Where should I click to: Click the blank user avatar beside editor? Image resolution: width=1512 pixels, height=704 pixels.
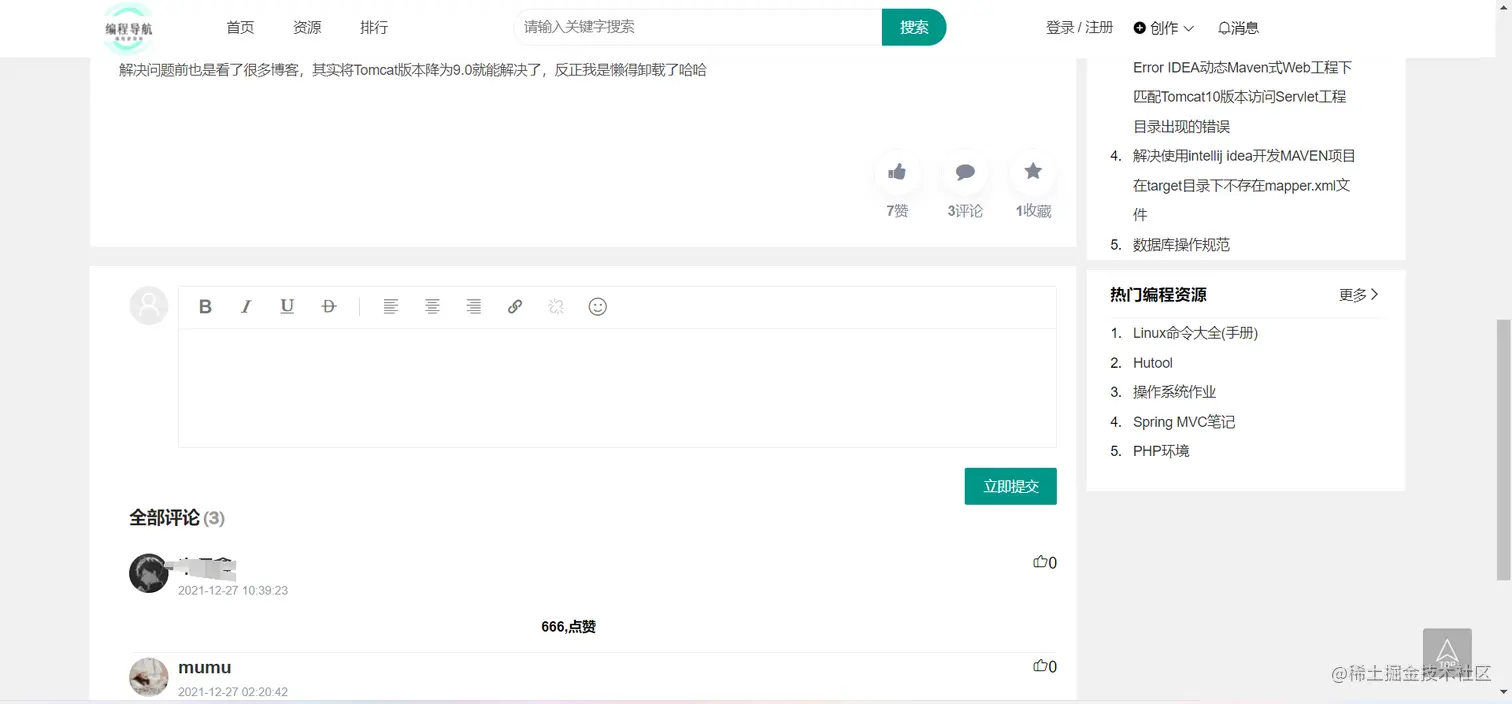[x=149, y=305]
